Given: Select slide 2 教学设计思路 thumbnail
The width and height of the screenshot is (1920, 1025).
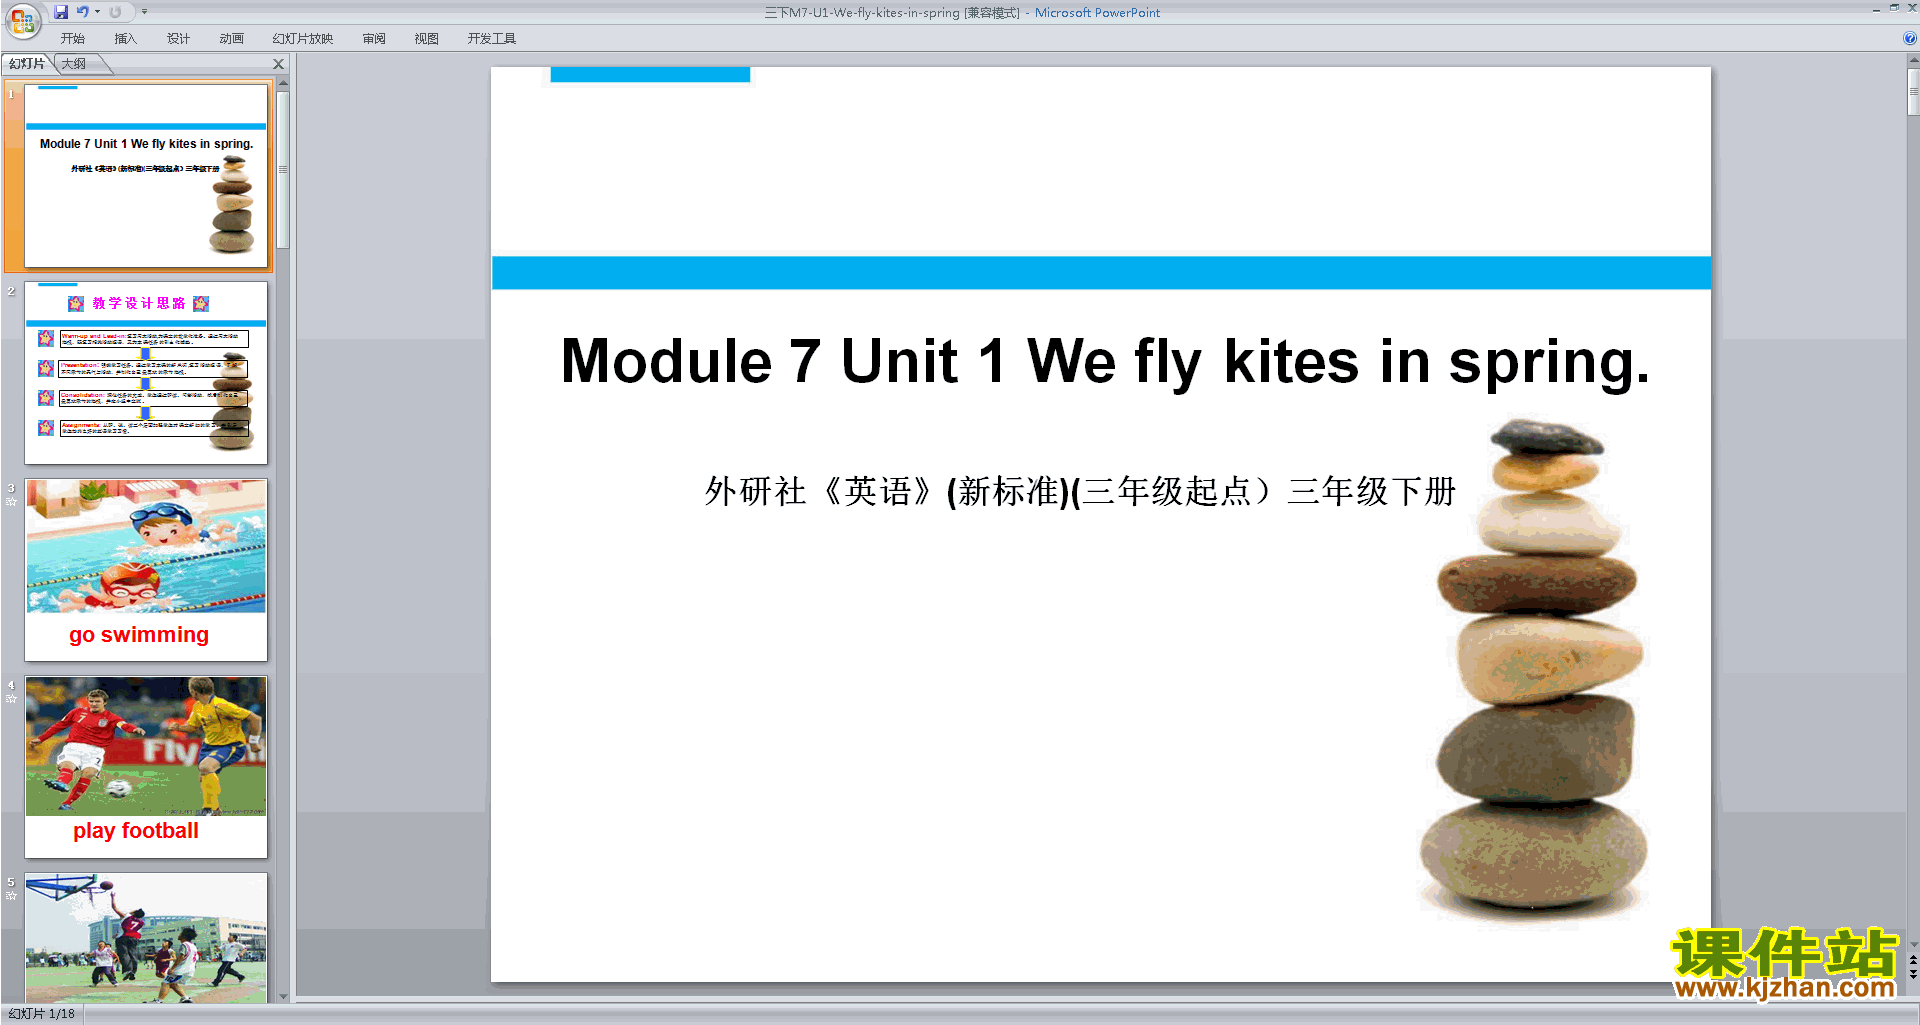Looking at the screenshot, I should [x=146, y=372].
